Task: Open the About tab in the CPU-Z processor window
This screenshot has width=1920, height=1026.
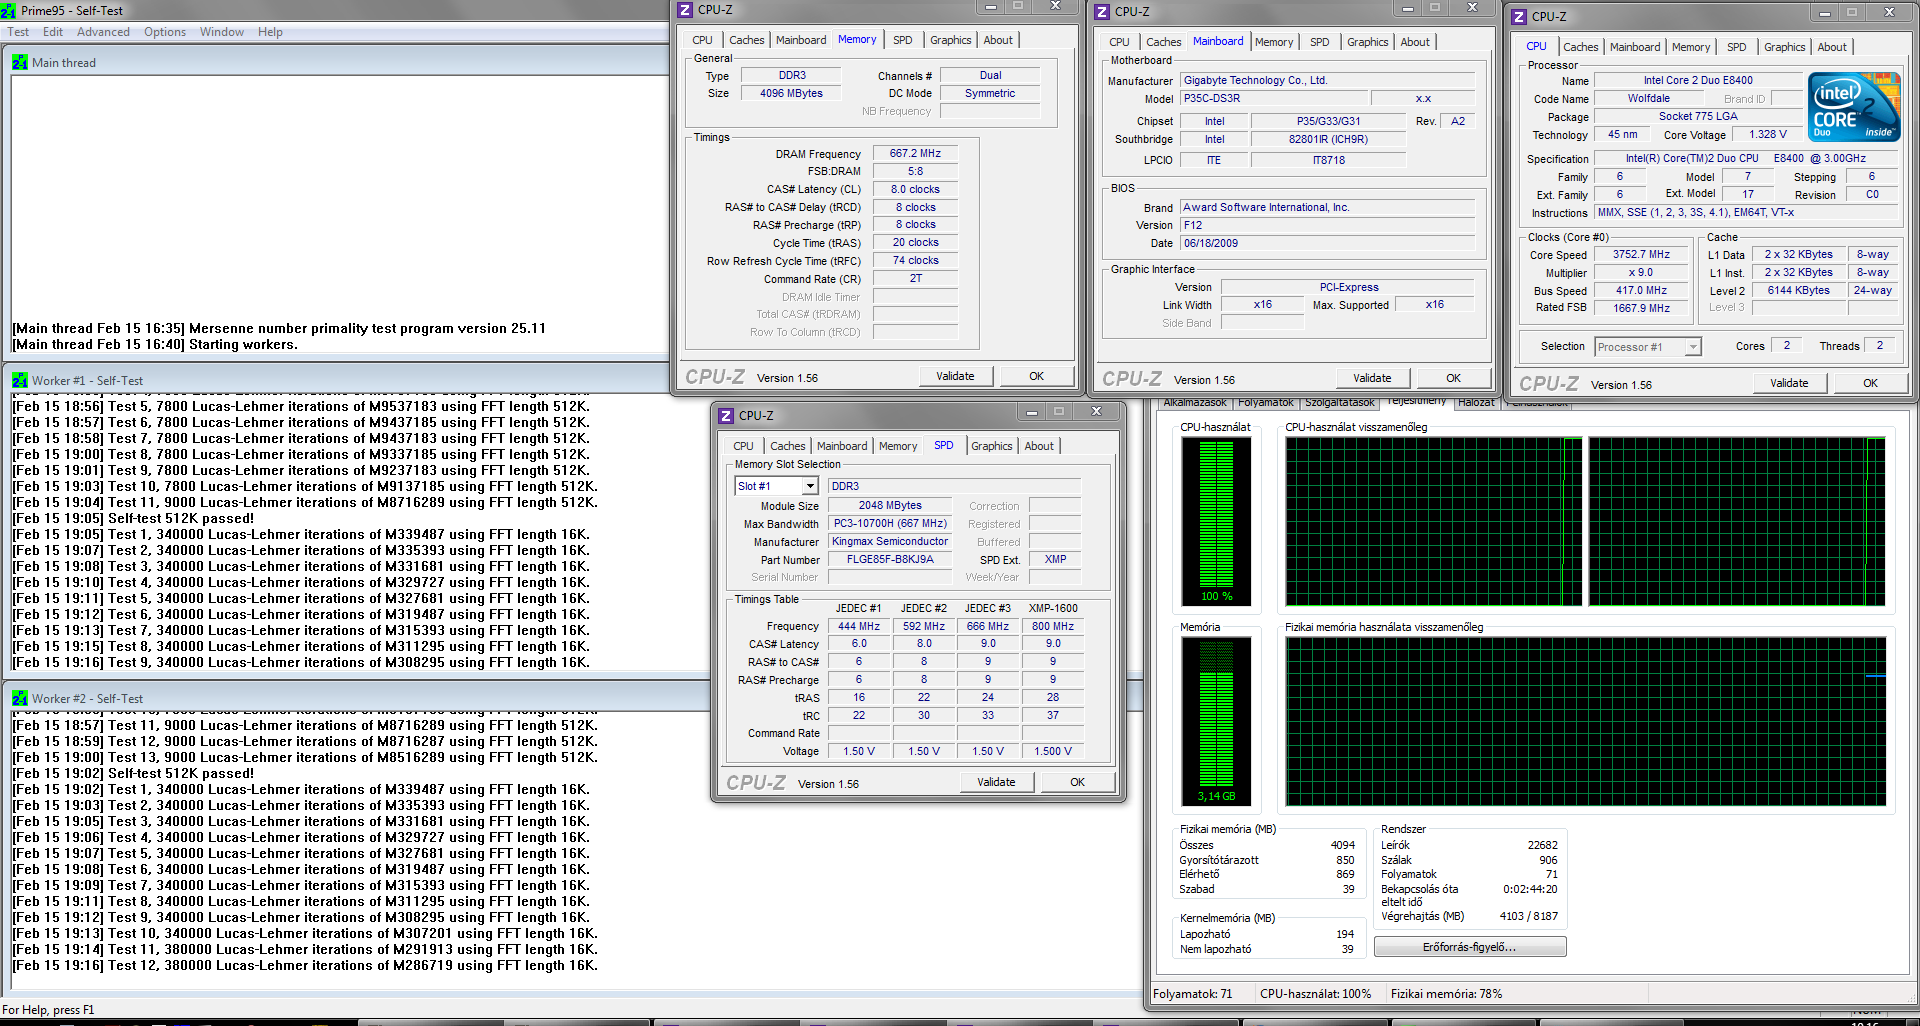Action: [x=1832, y=47]
